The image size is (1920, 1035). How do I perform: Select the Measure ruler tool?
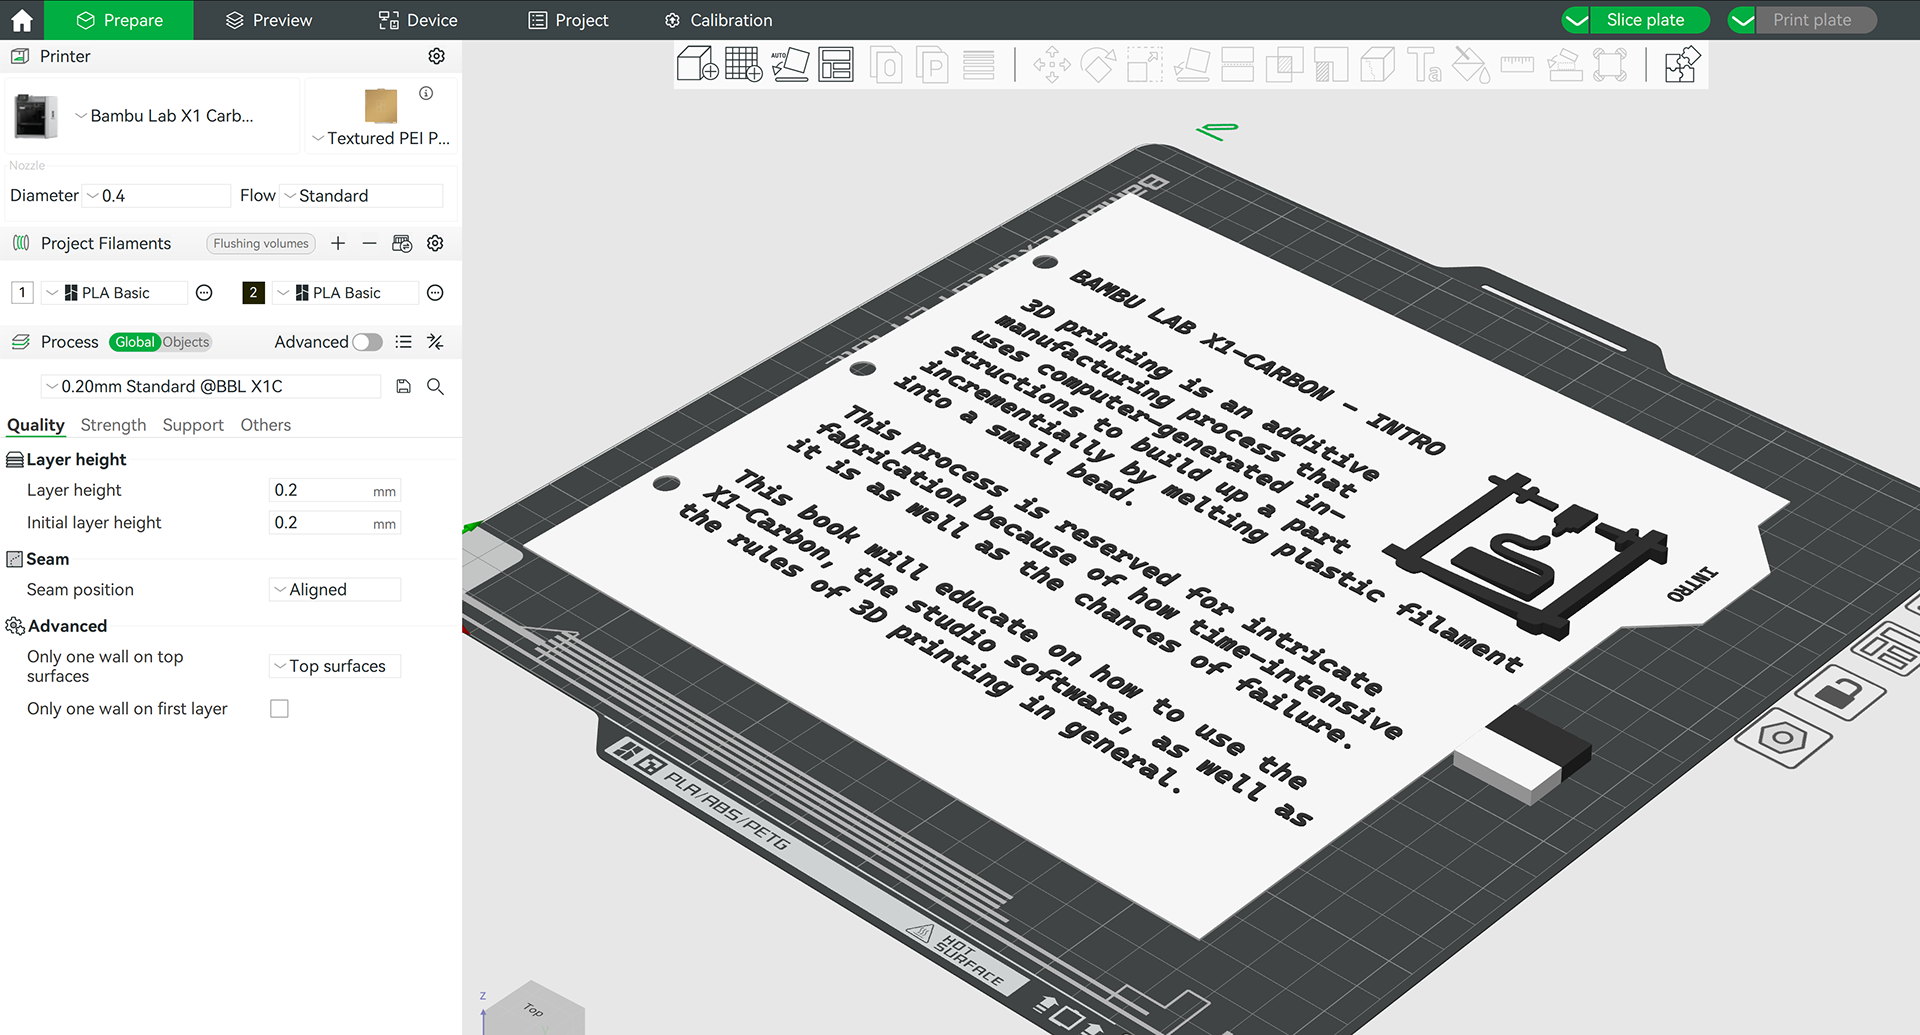point(1517,65)
